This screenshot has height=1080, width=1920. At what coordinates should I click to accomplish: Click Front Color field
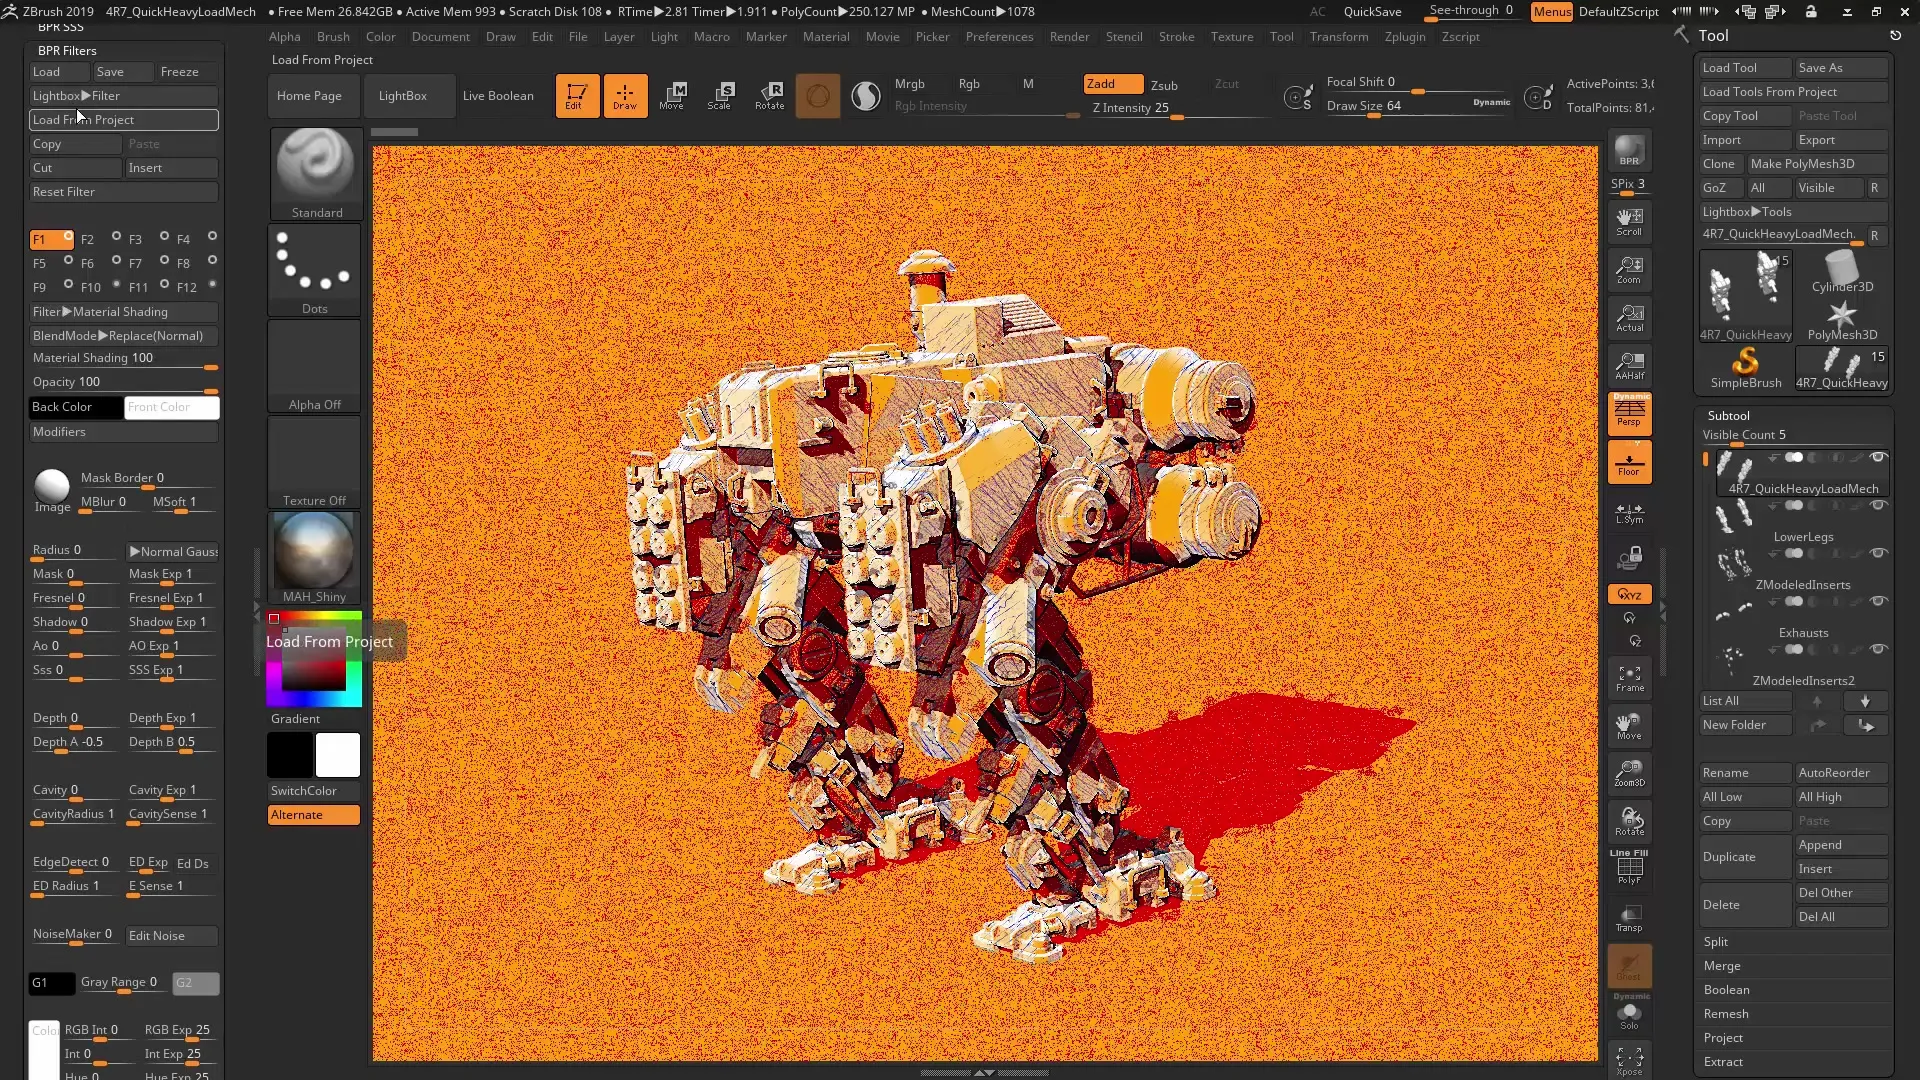pyautogui.click(x=171, y=407)
